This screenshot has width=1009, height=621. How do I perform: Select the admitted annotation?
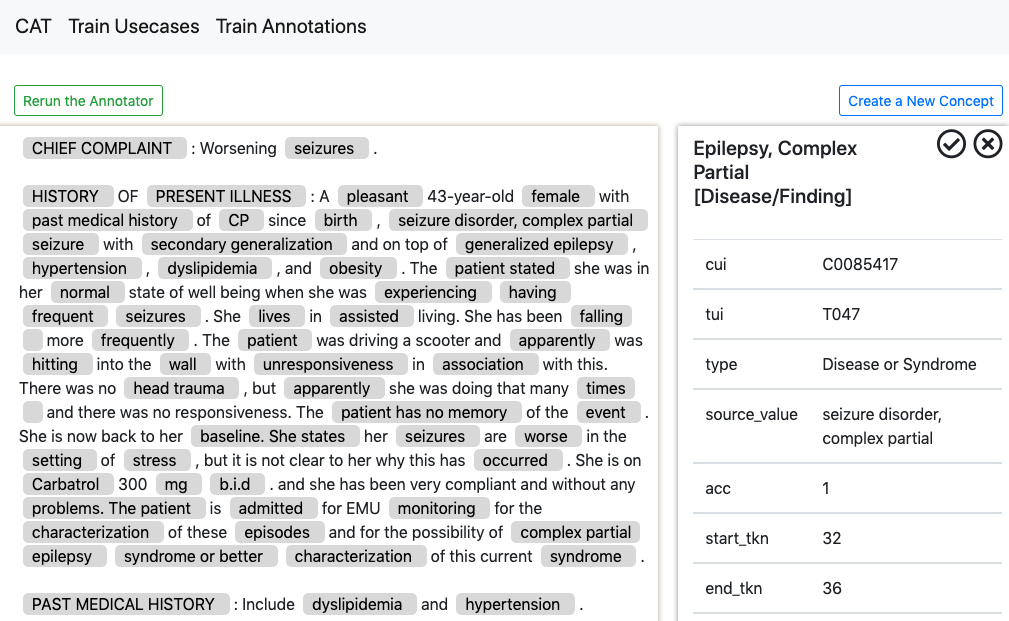point(273,508)
